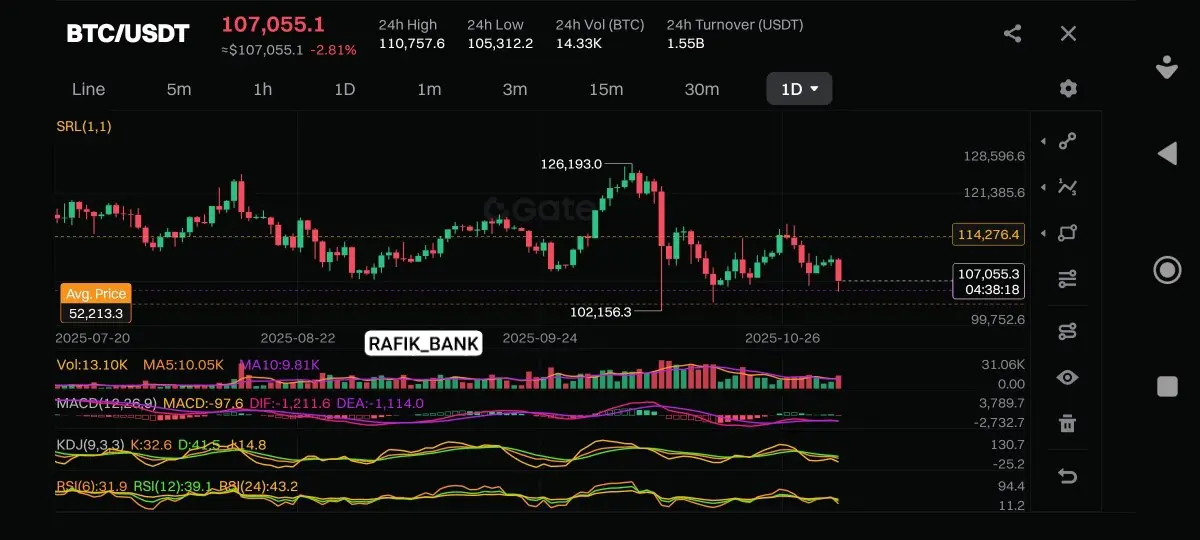The image size is (1200, 540).
Task: Select the 3m interval
Action: pyautogui.click(x=515, y=89)
